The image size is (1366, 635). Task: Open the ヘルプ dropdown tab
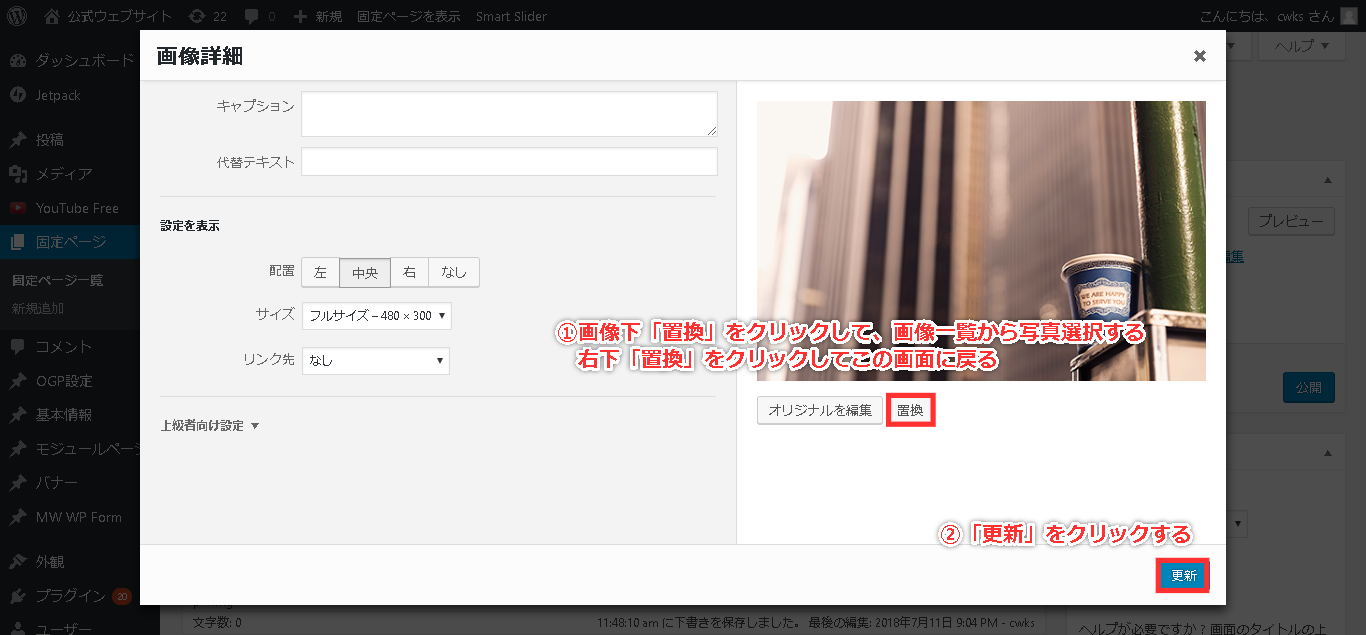pos(1300,45)
